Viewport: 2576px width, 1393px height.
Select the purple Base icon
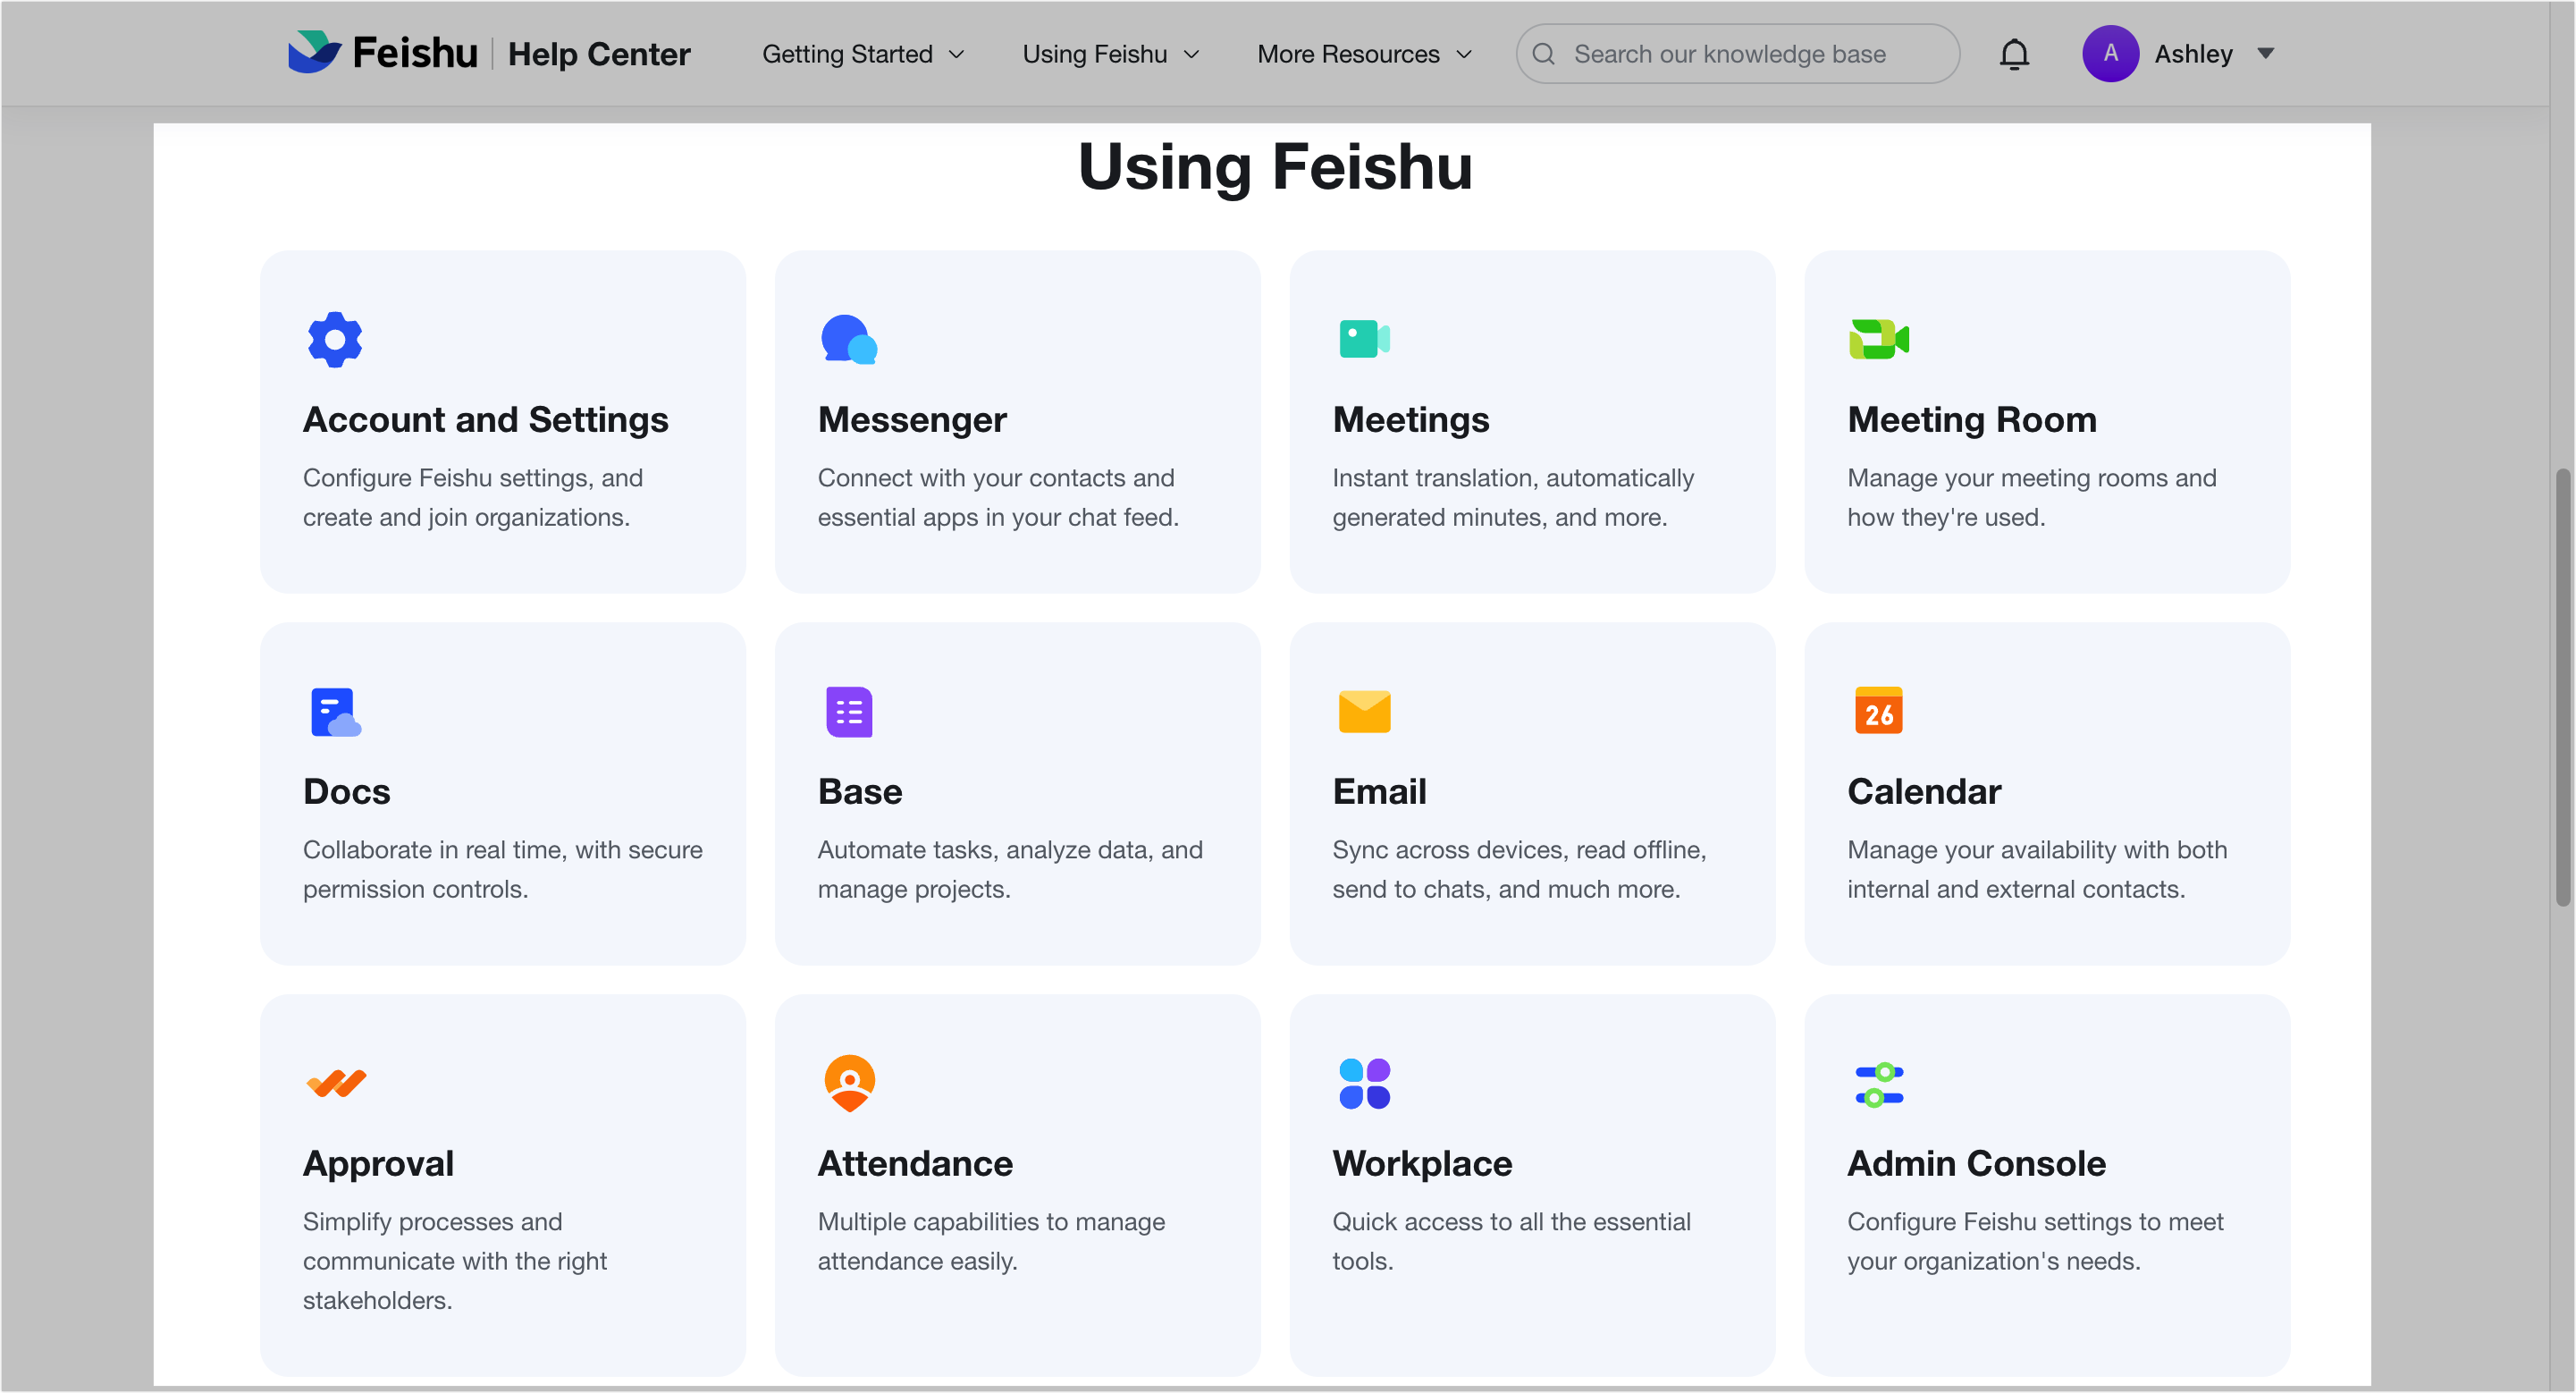pyautogui.click(x=848, y=711)
